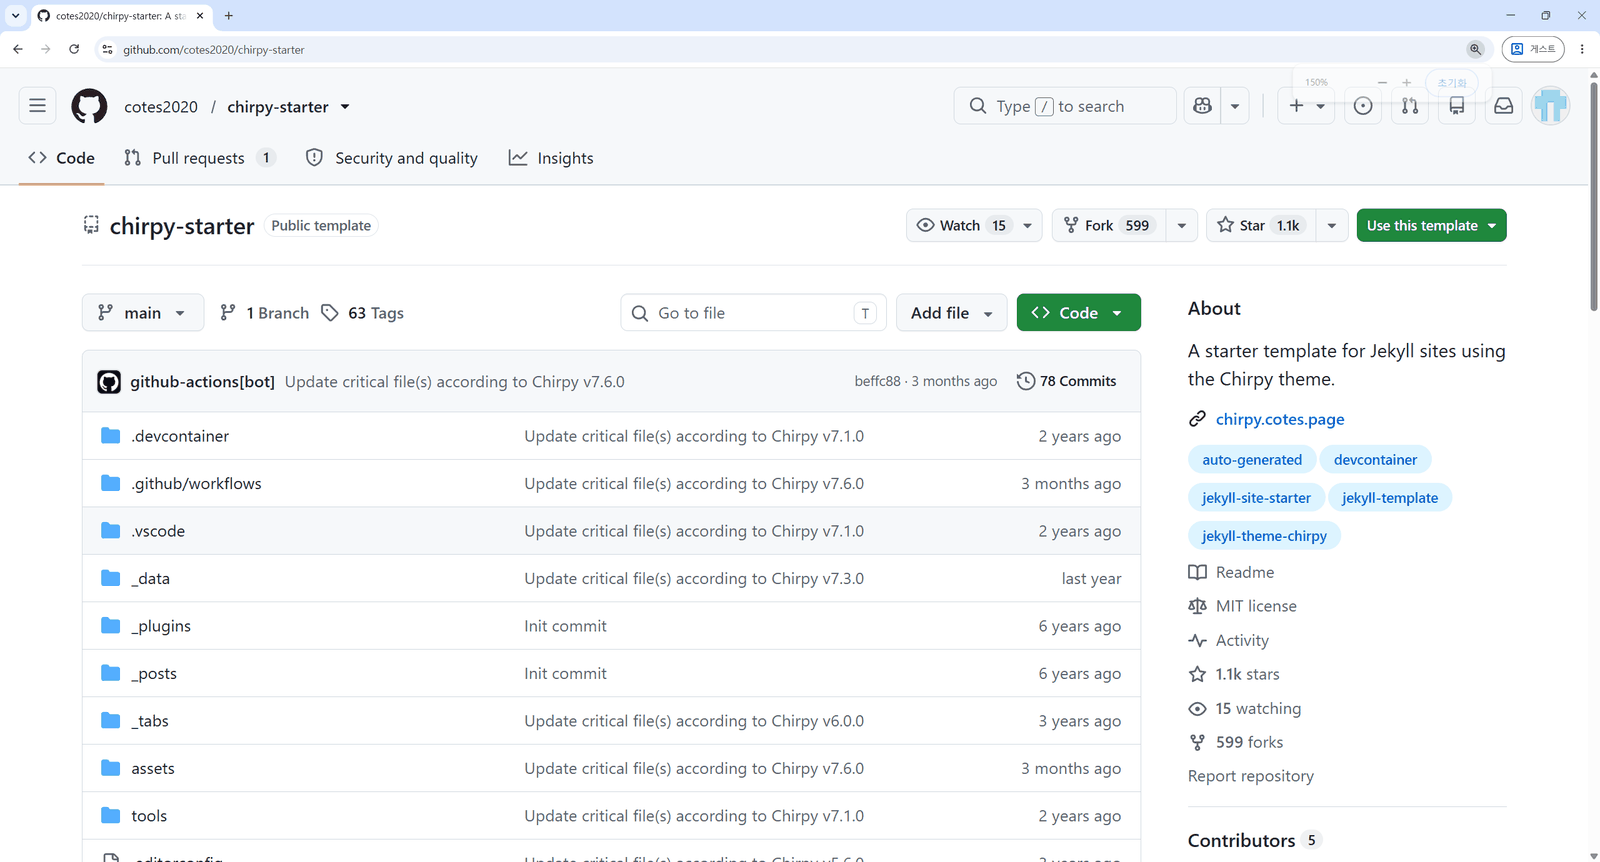
Task: Open the auto-generated topic tag
Action: (1252, 460)
